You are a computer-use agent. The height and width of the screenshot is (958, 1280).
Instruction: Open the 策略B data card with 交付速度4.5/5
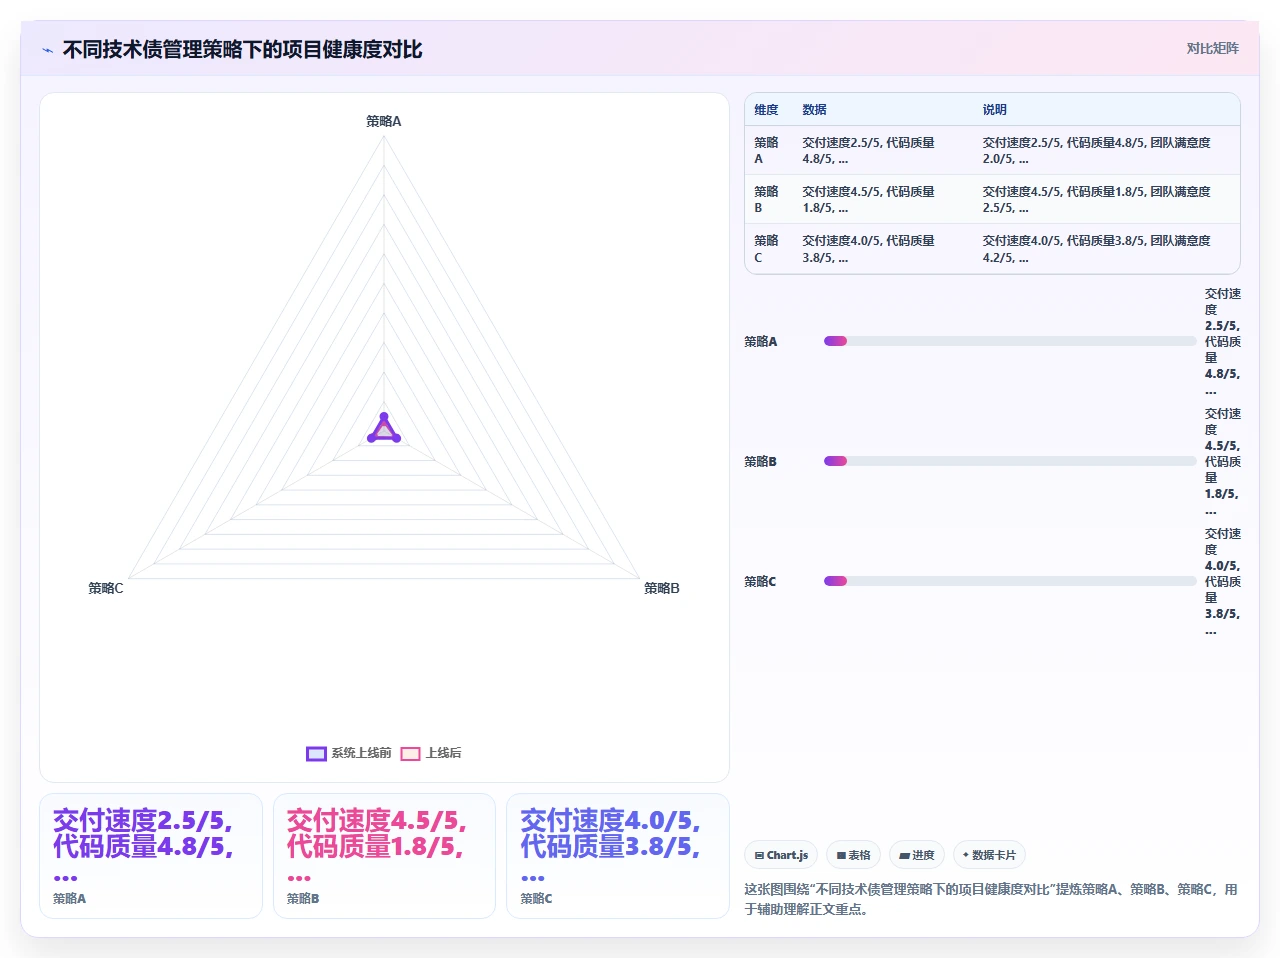[x=384, y=856]
